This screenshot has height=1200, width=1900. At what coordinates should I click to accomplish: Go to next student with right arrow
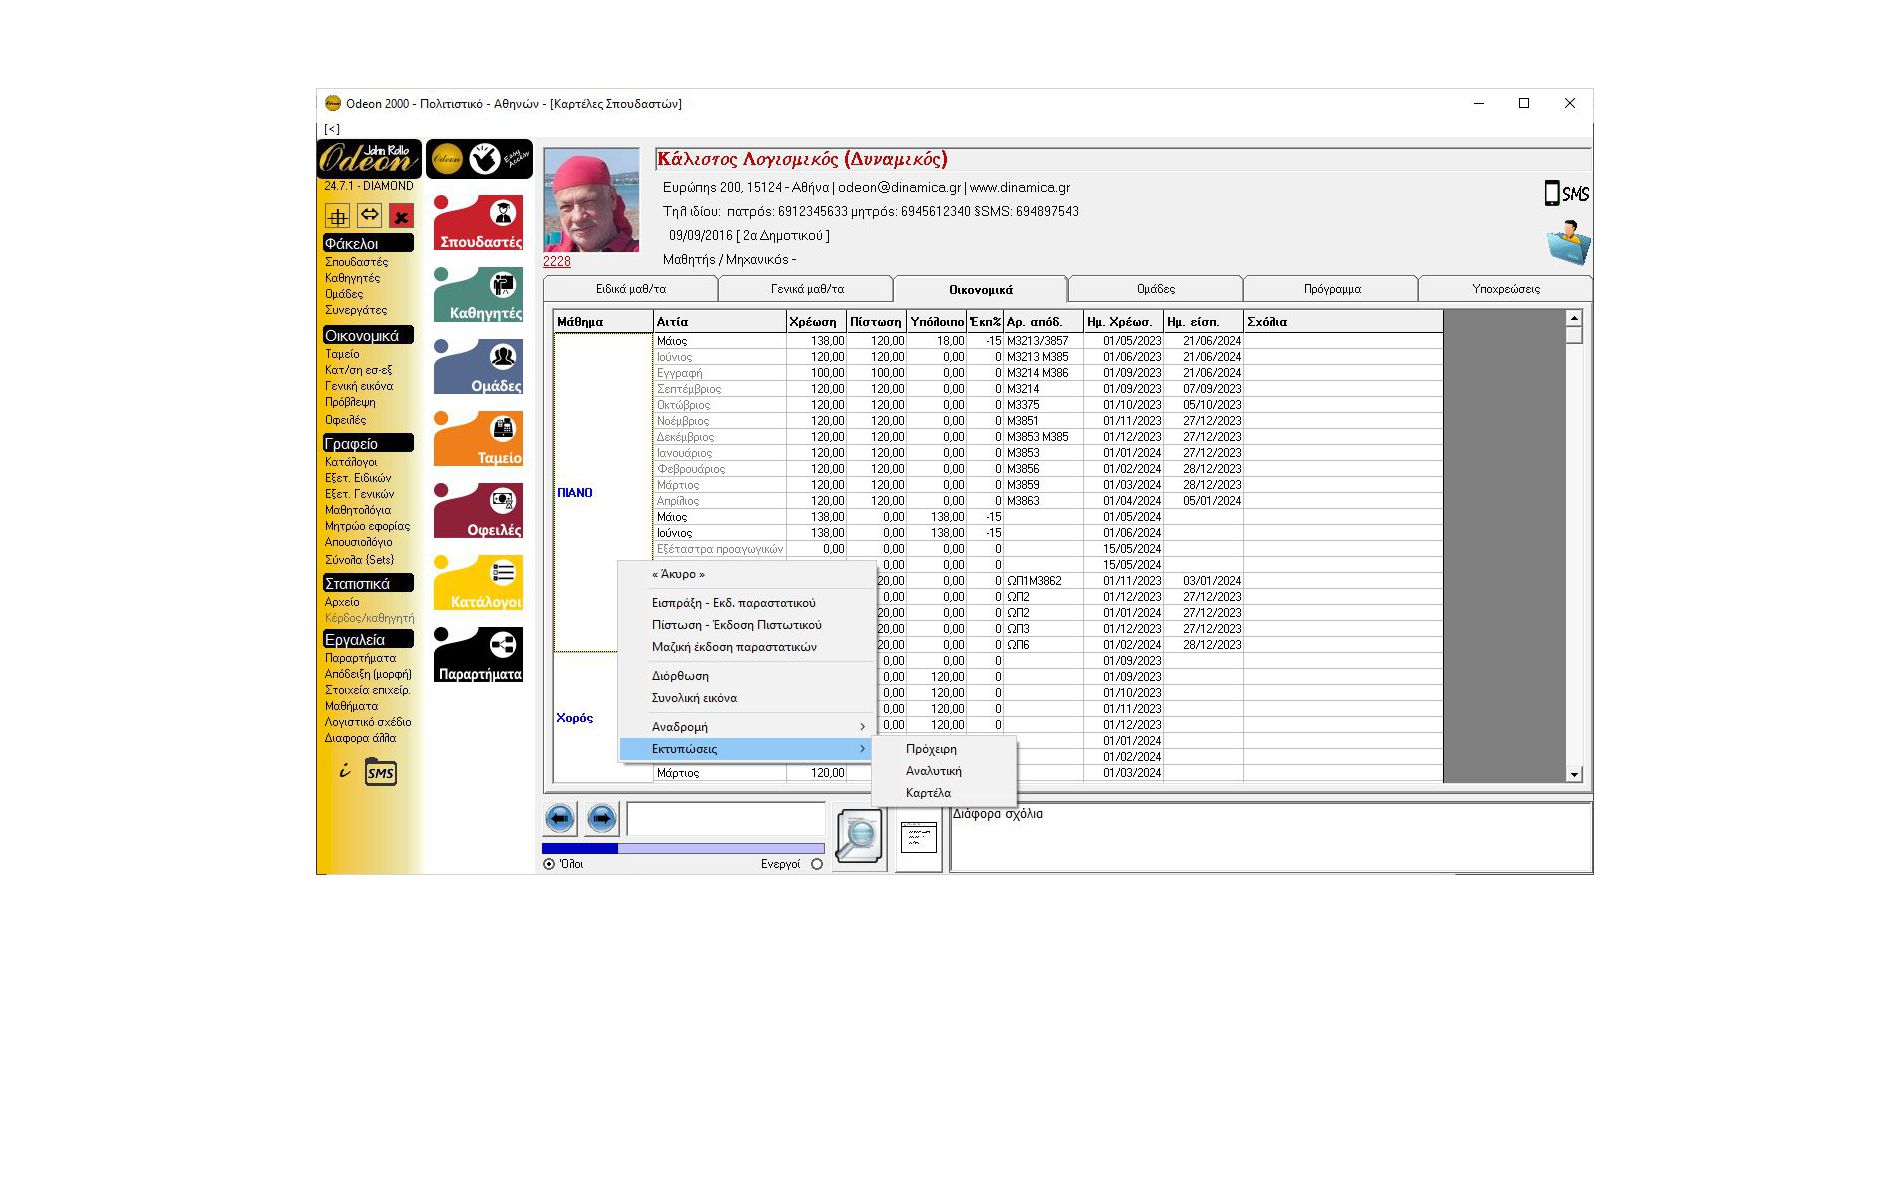tap(602, 819)
